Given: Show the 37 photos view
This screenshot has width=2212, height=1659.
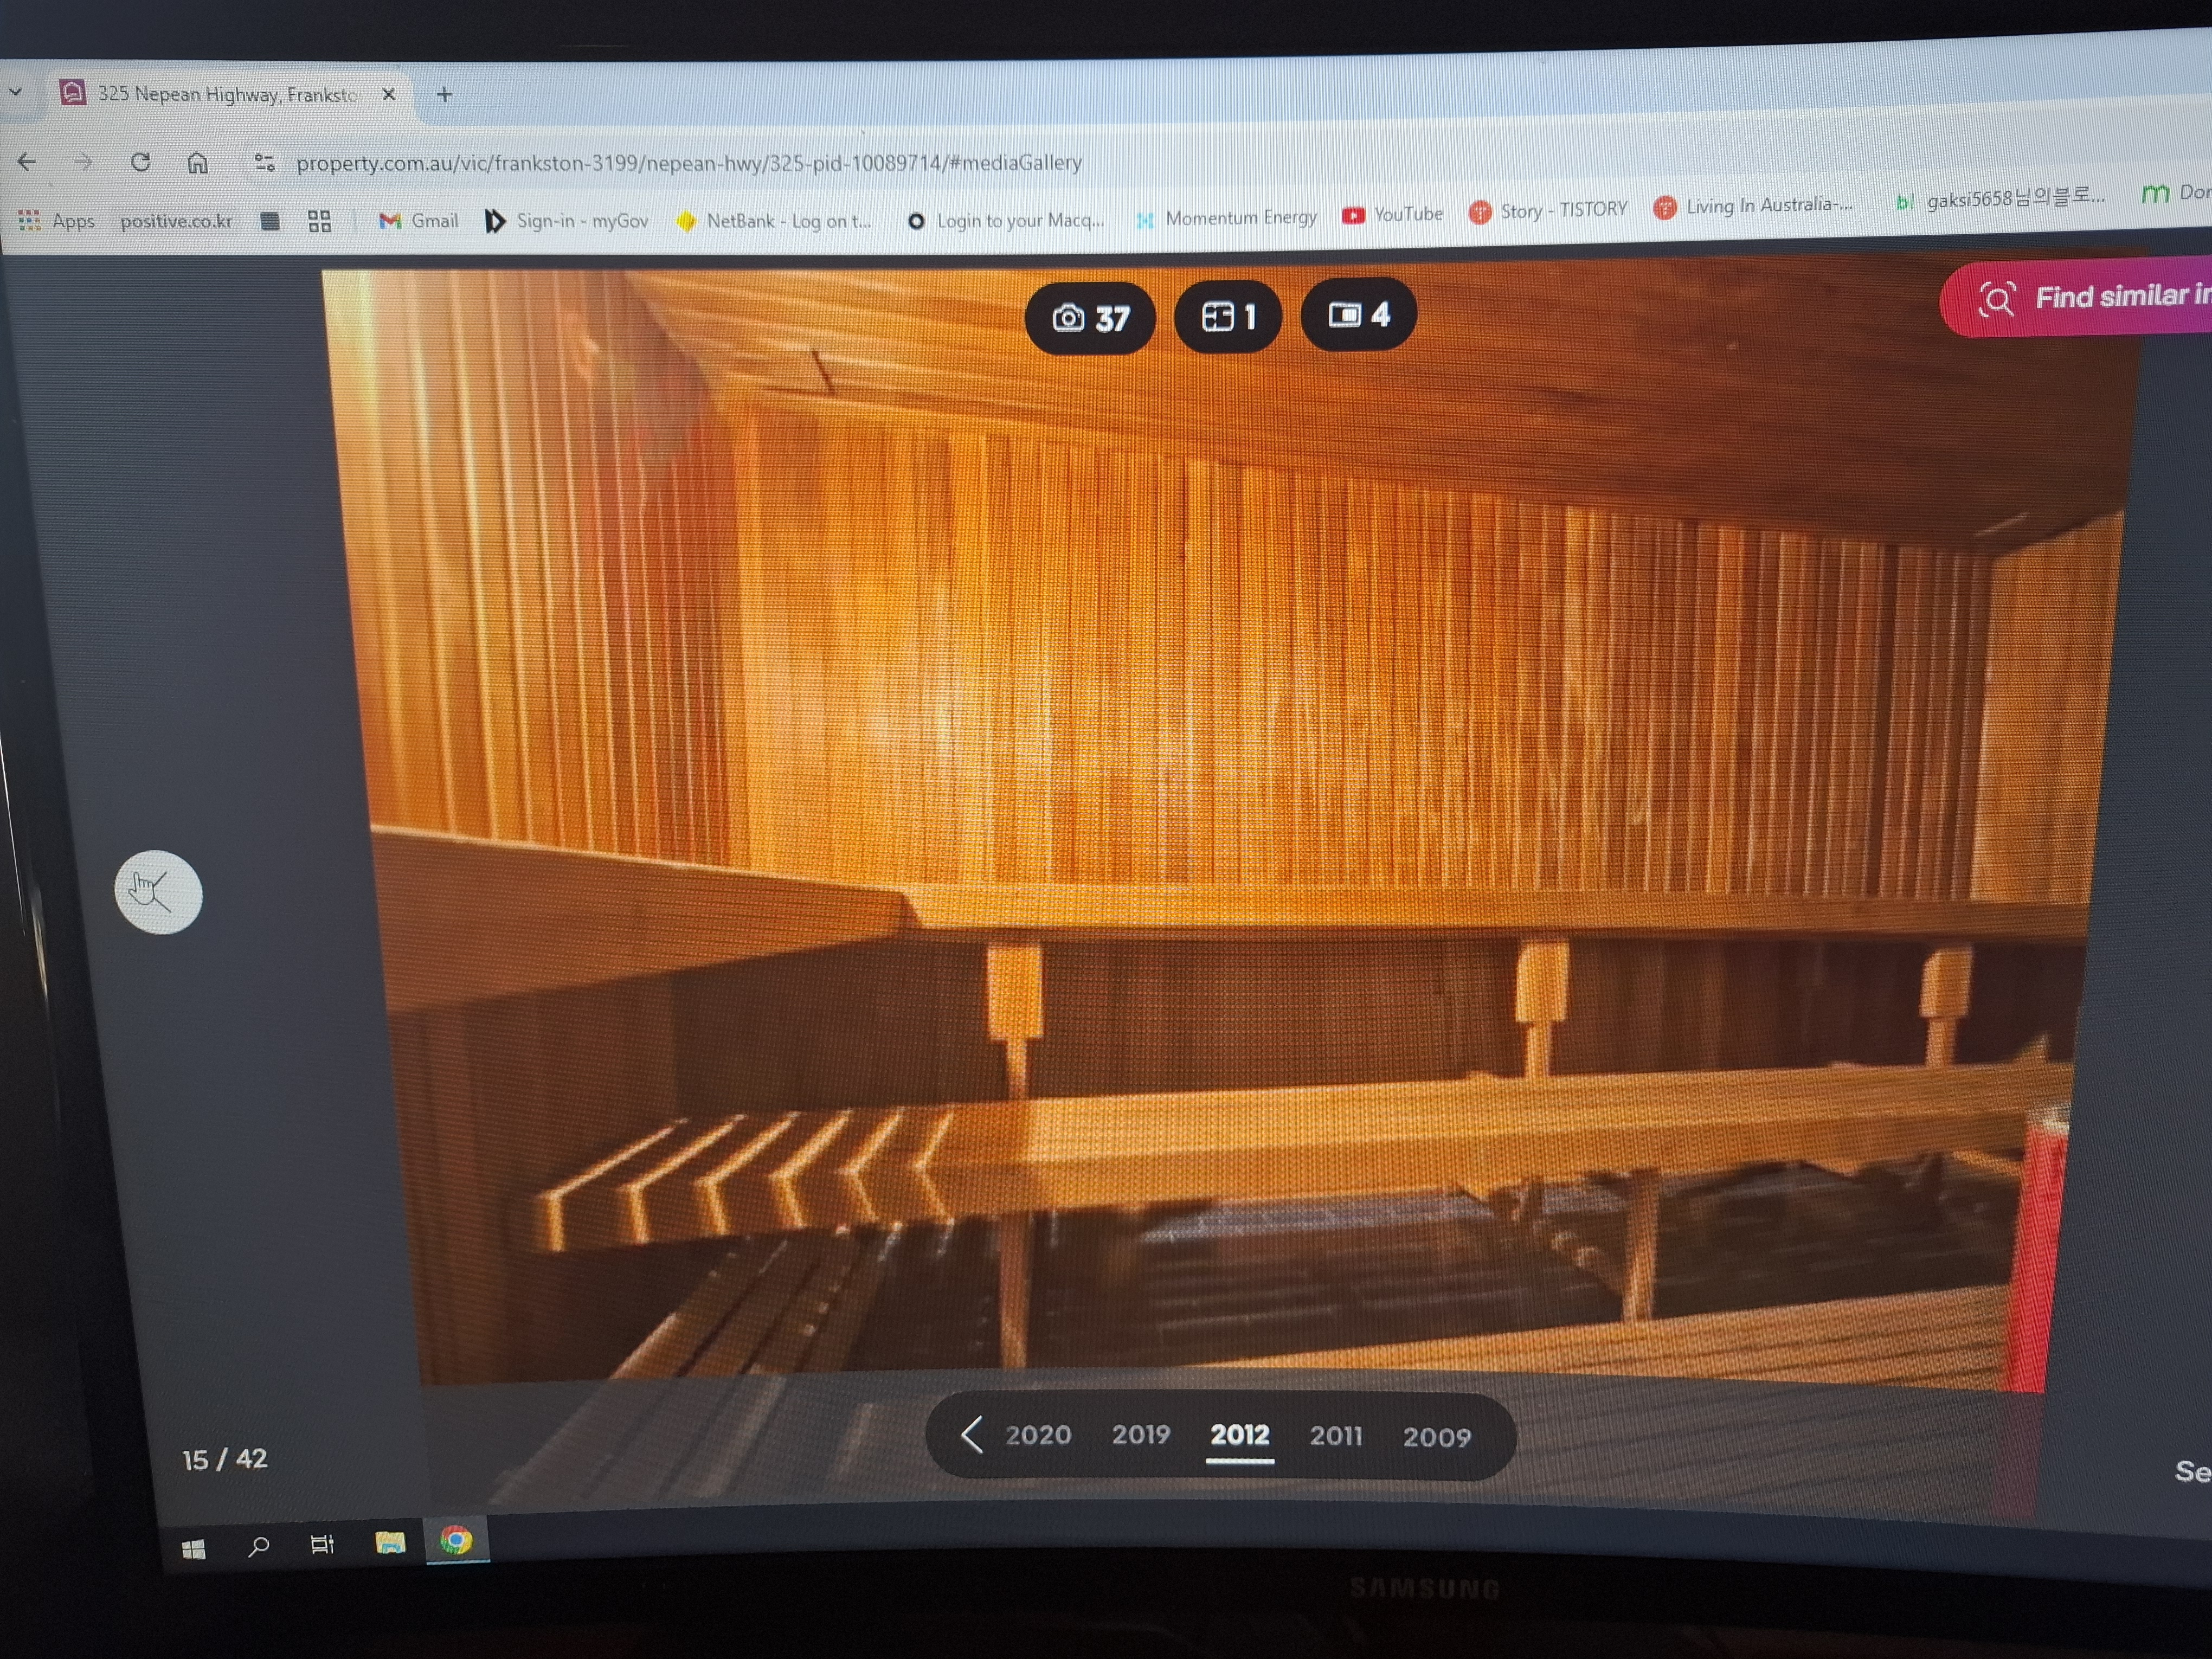Looking at the screenshot, I should [x=1090, y=318].
